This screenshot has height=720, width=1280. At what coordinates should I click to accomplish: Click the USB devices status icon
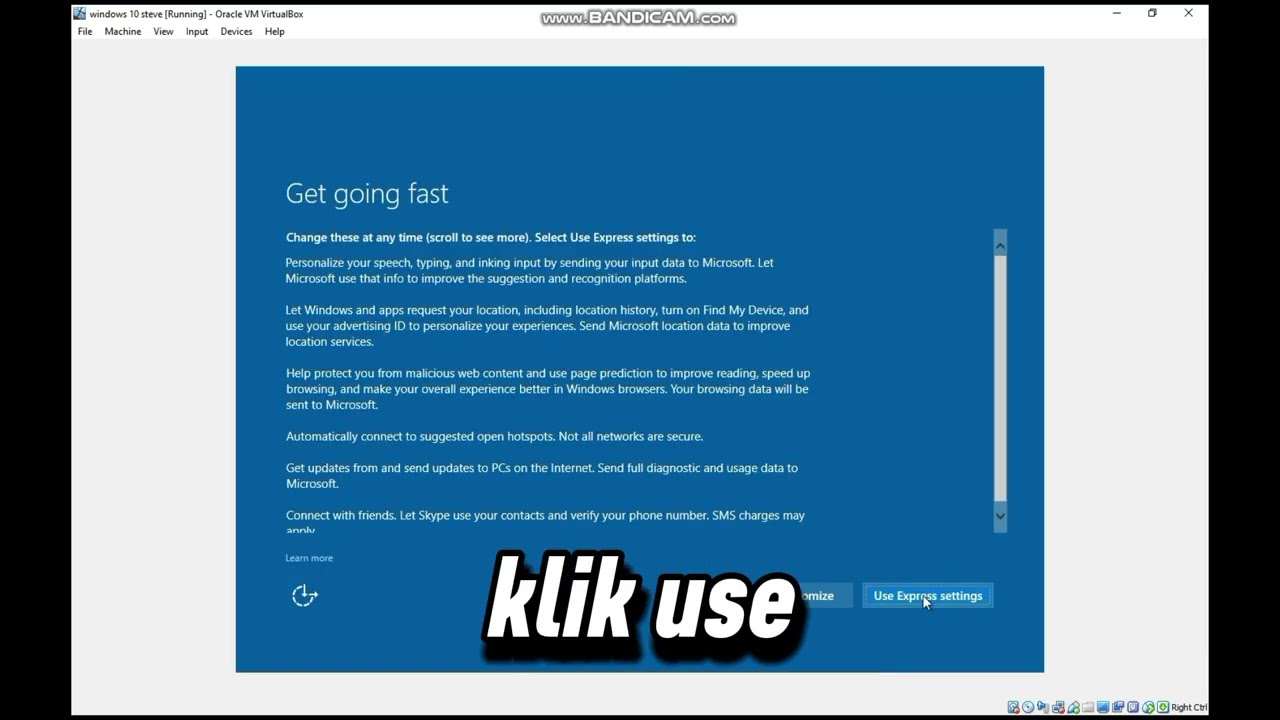pyautogui.click(x=1074, y=707)
